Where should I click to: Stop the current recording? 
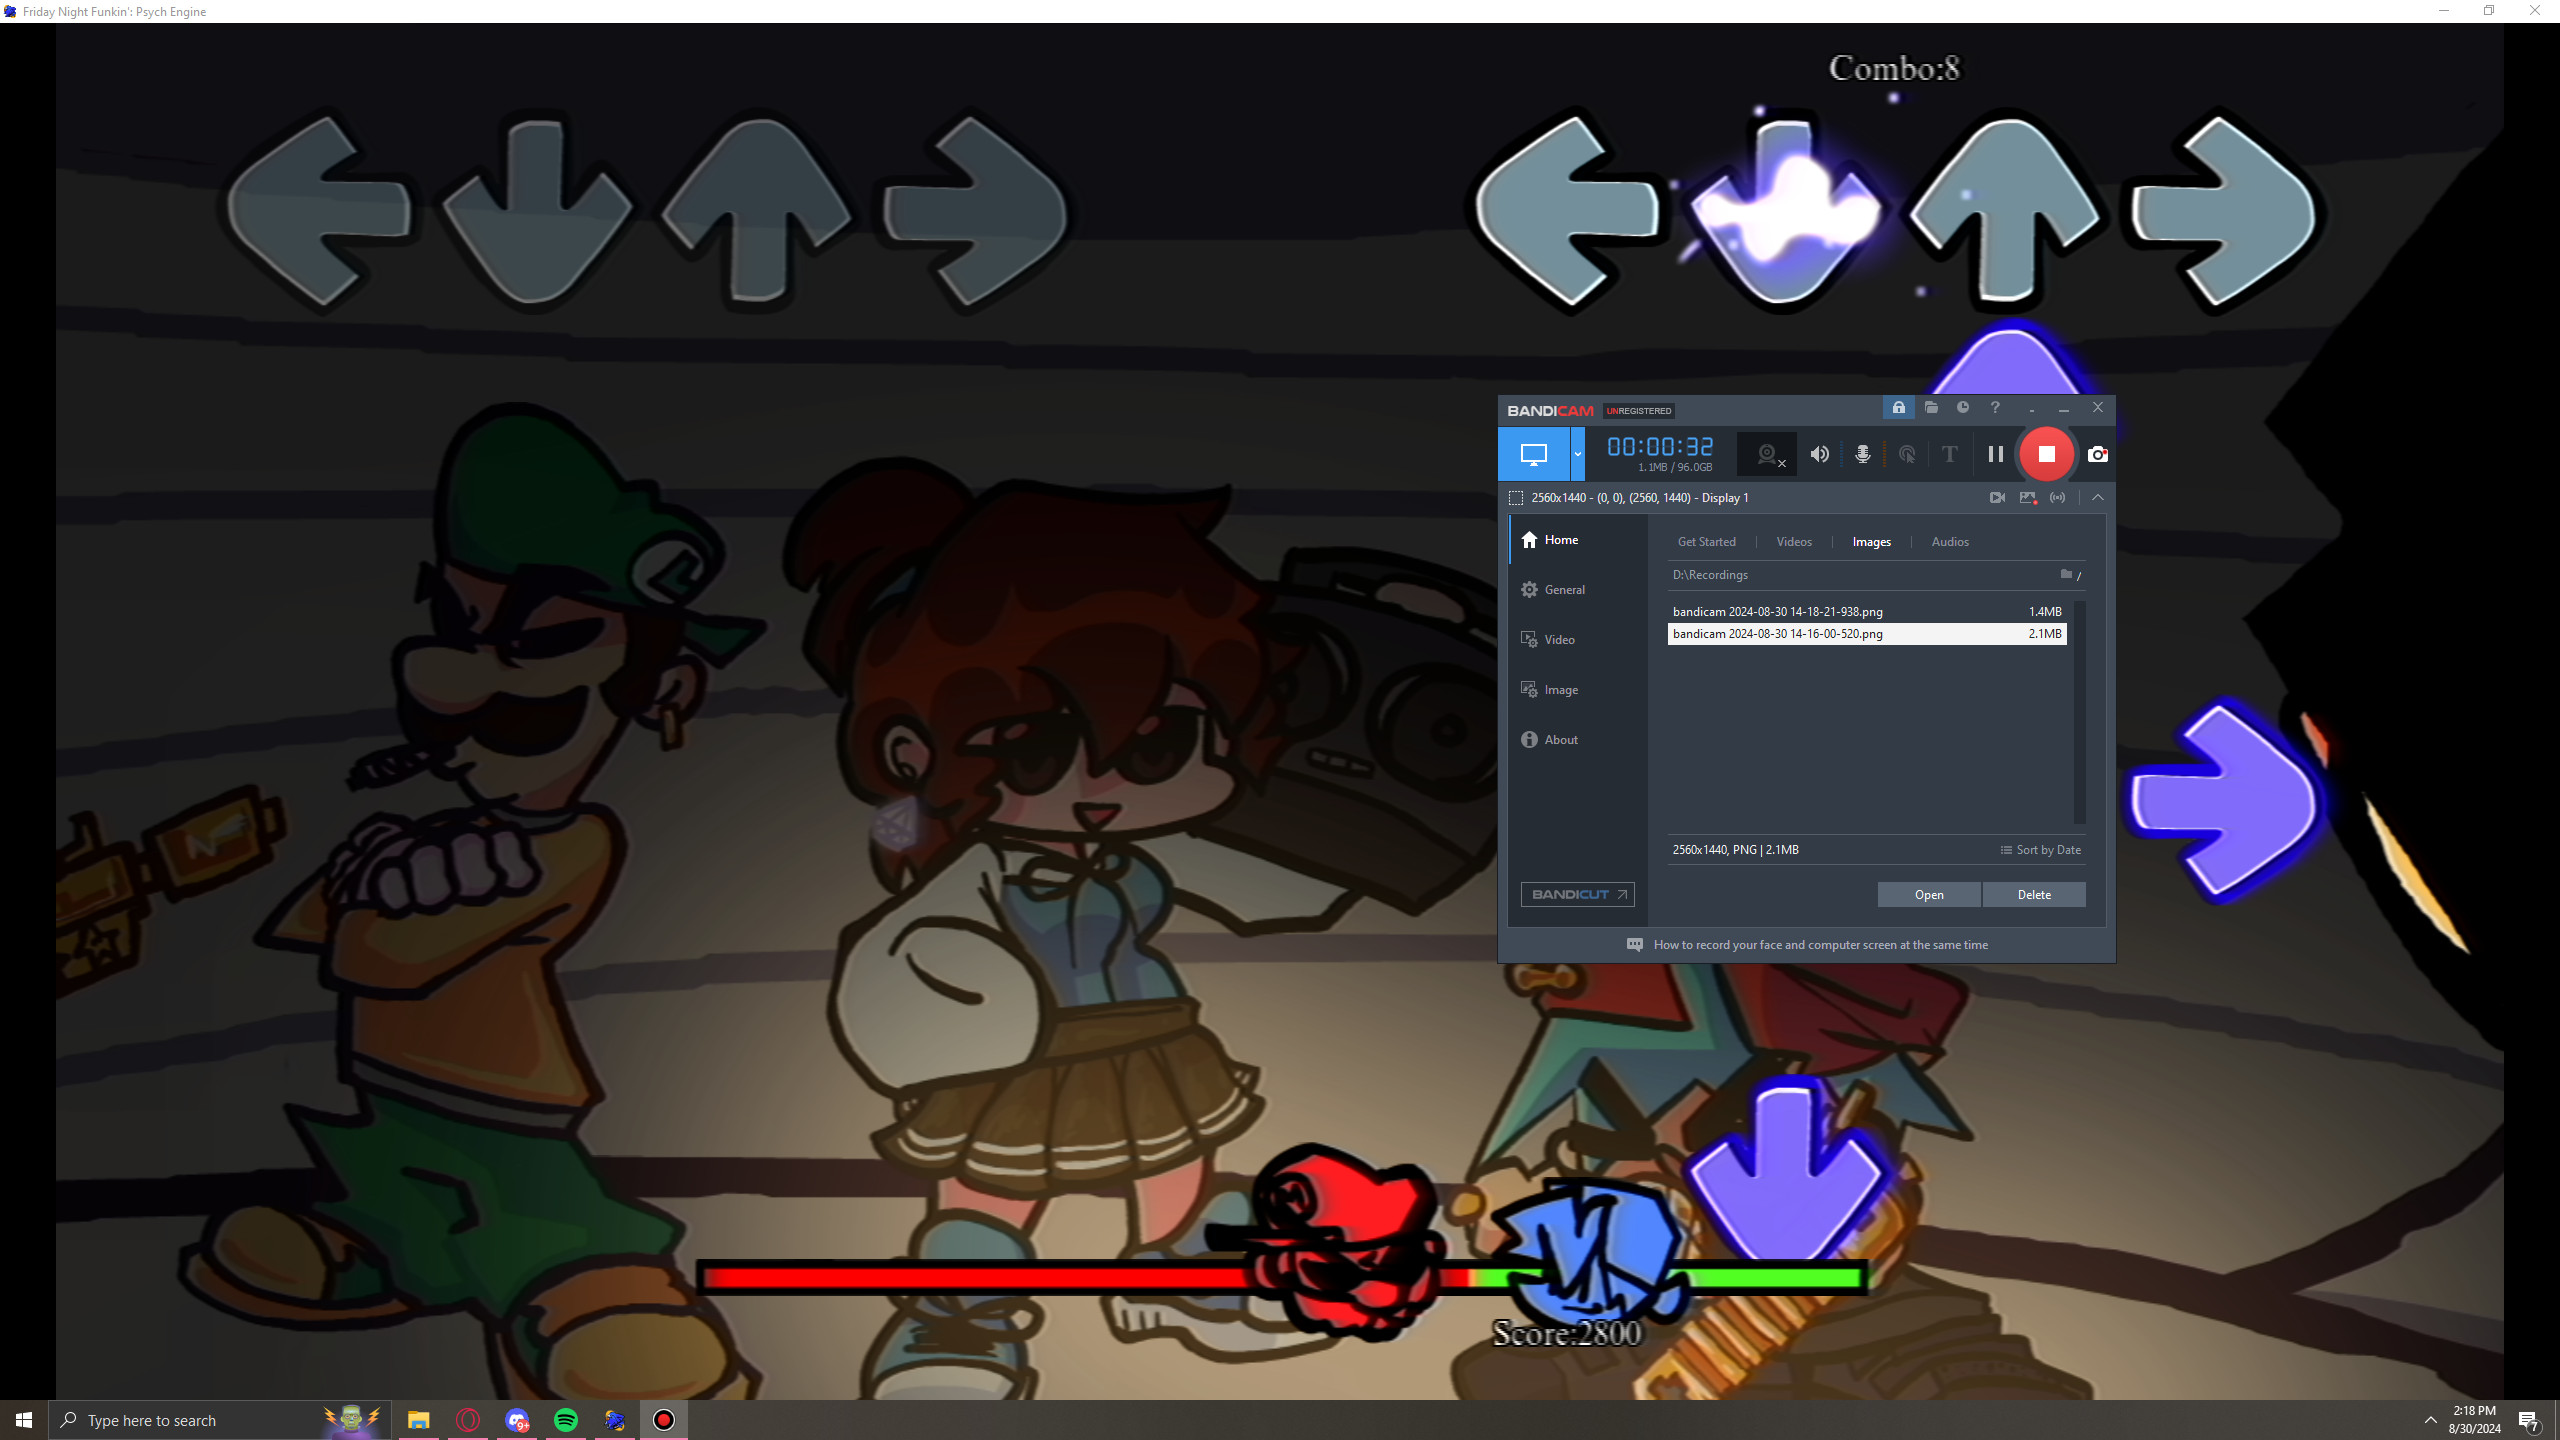click(x=2045, y=454)
